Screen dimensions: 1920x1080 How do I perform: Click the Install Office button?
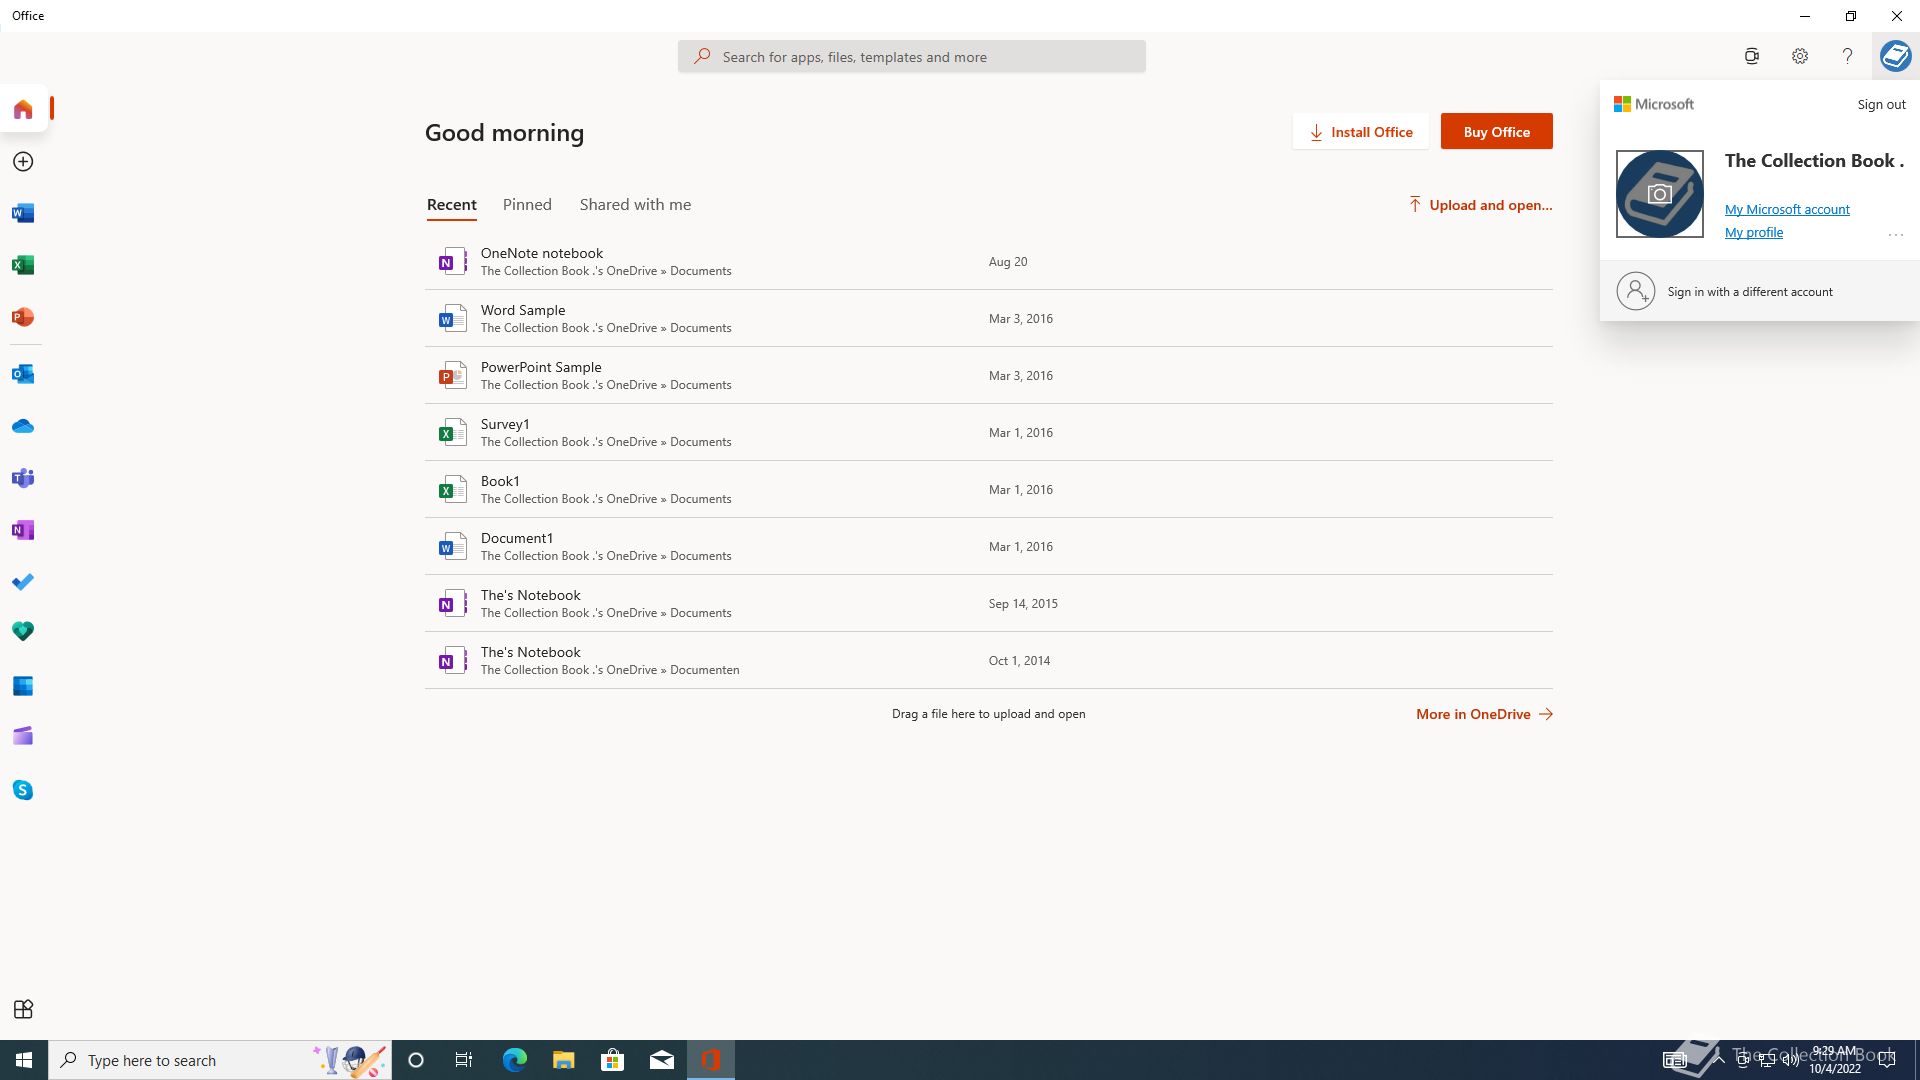(x=1360, y=132)
